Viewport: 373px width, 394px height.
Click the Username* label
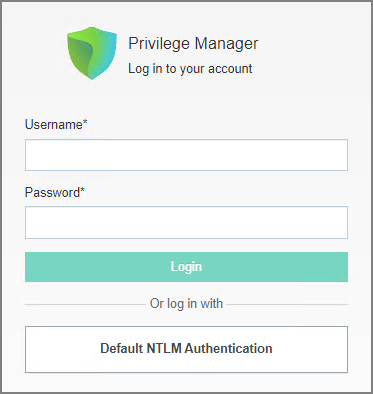point(56,124)
